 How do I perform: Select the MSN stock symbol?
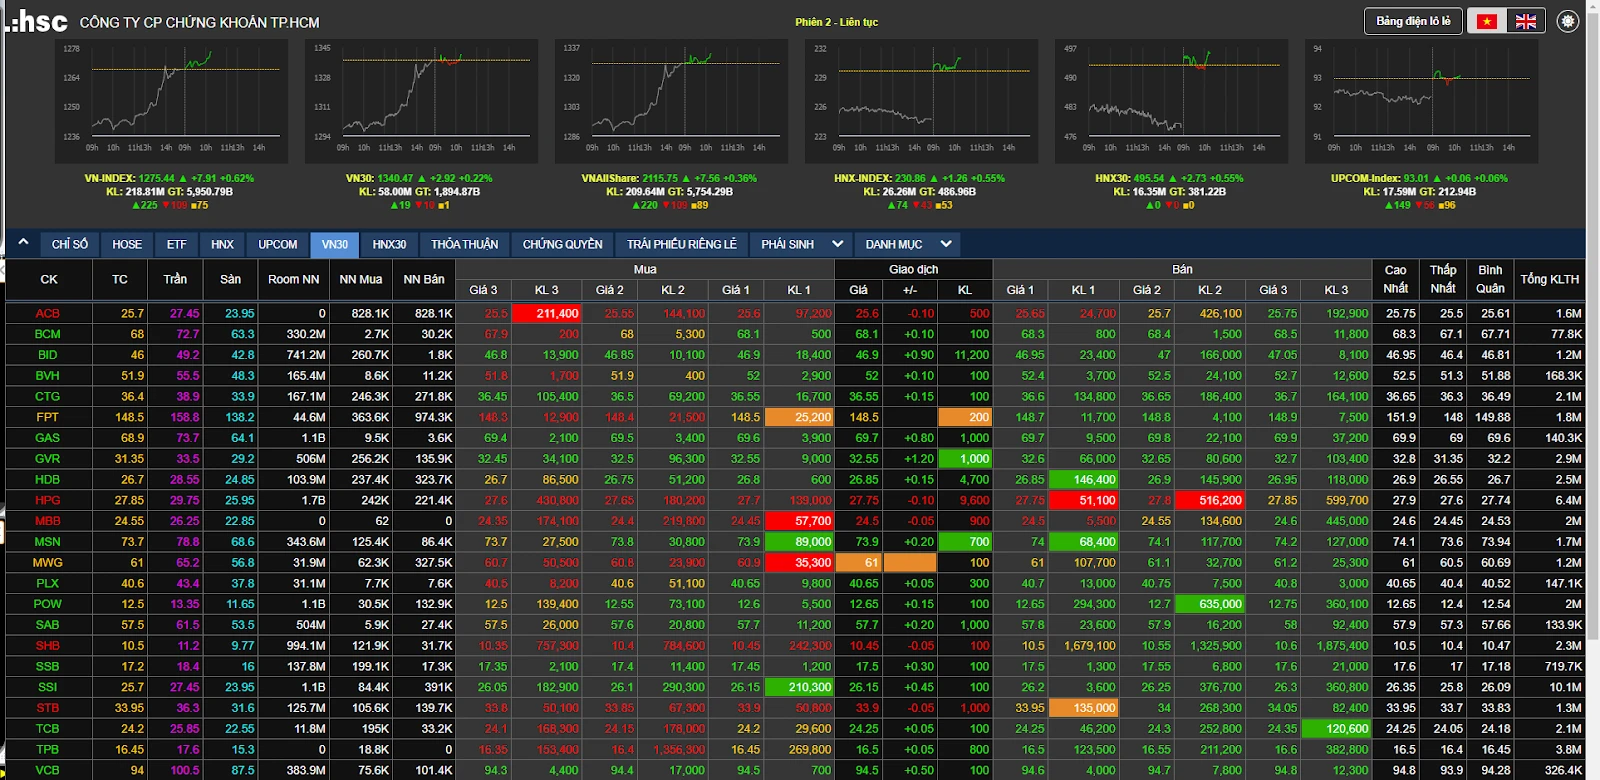[x=48, y=542]
